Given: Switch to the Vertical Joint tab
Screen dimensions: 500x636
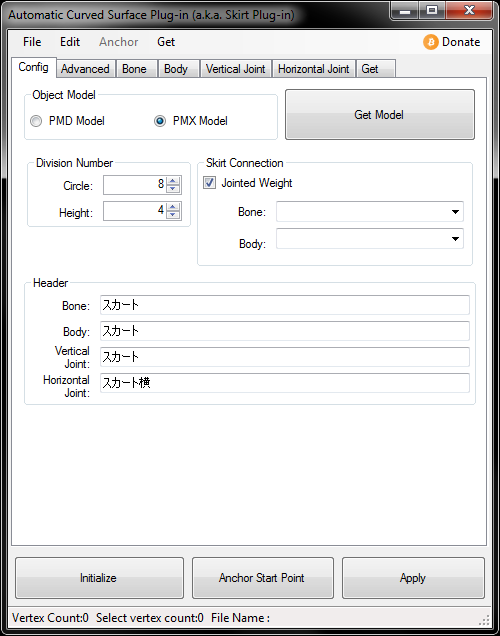Looking at the screenshot, I should point(236,69).
